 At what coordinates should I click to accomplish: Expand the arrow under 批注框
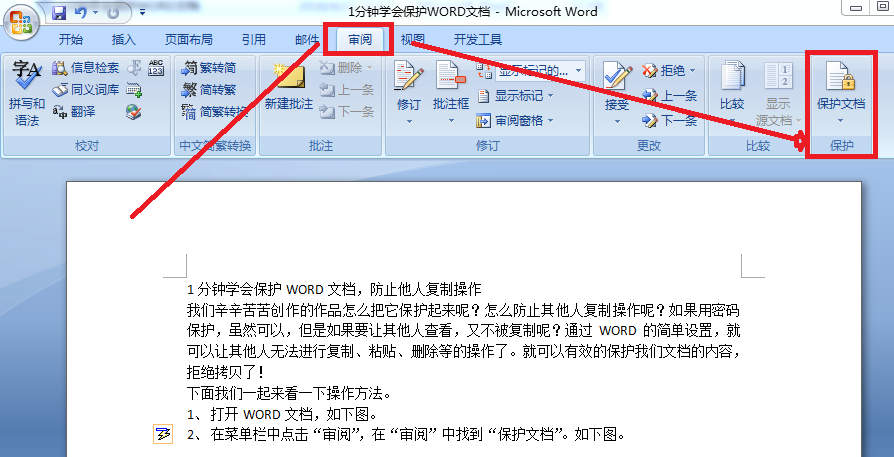451,121
